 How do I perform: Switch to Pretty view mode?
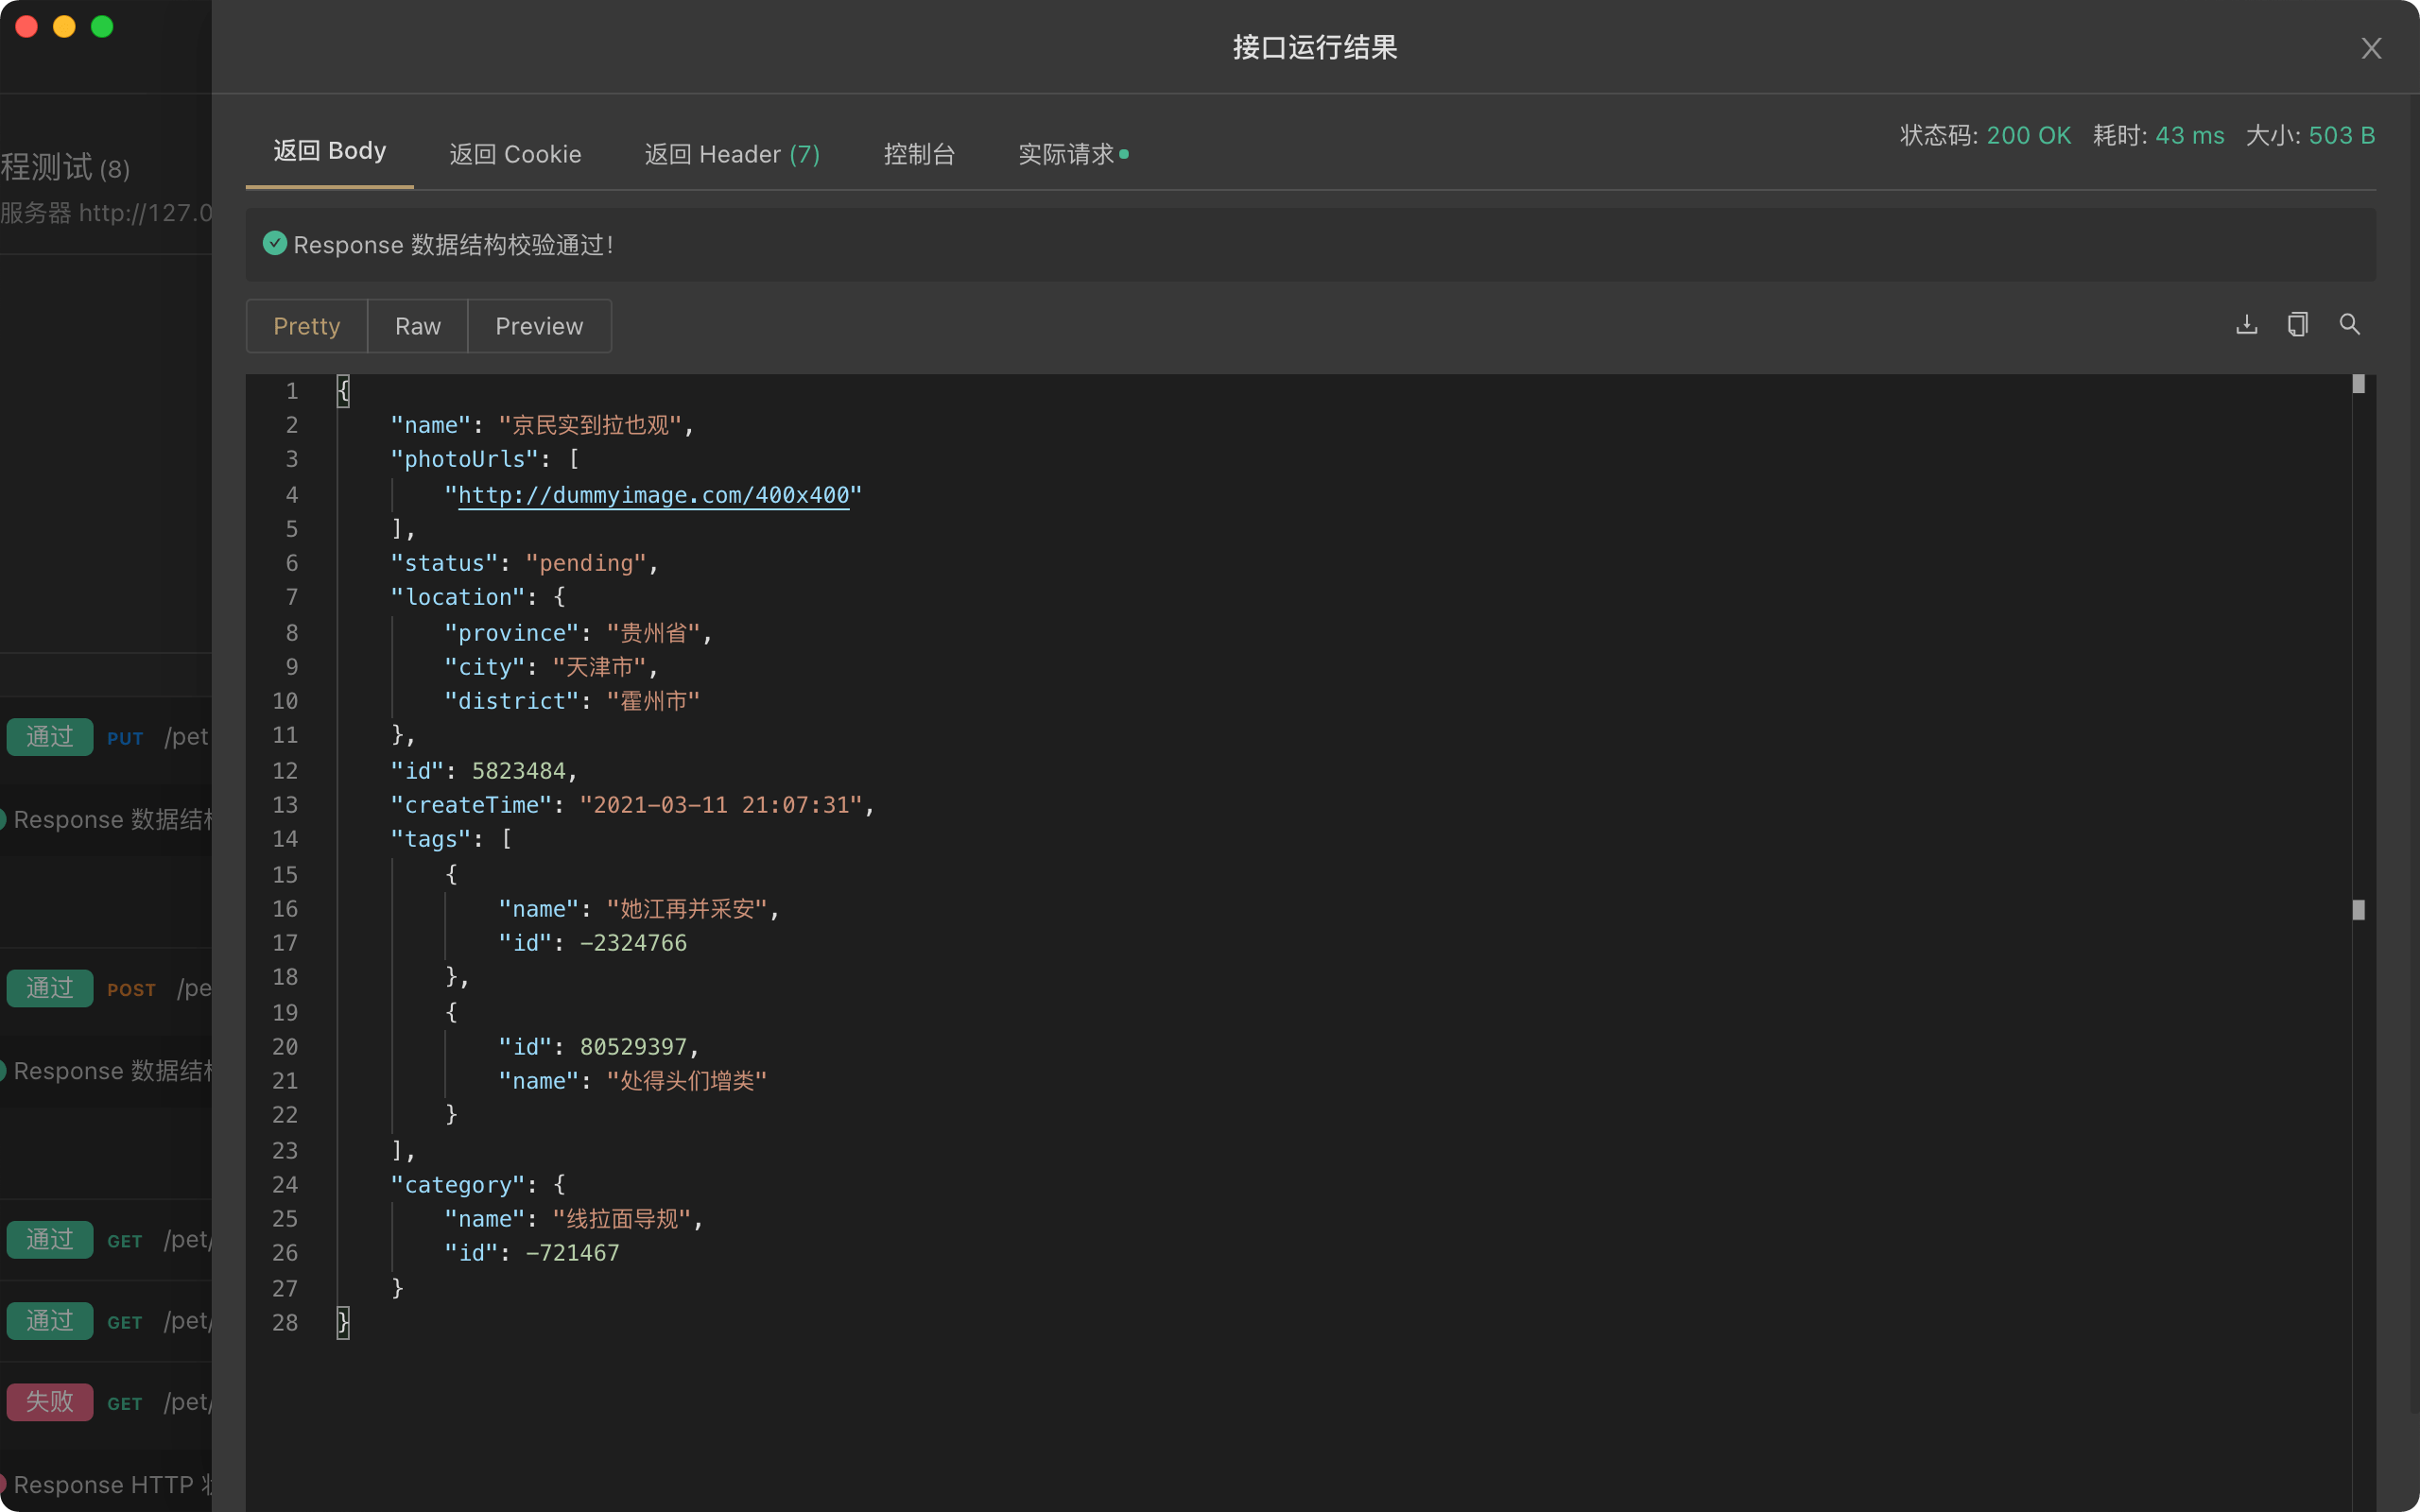tap(307, 326)
